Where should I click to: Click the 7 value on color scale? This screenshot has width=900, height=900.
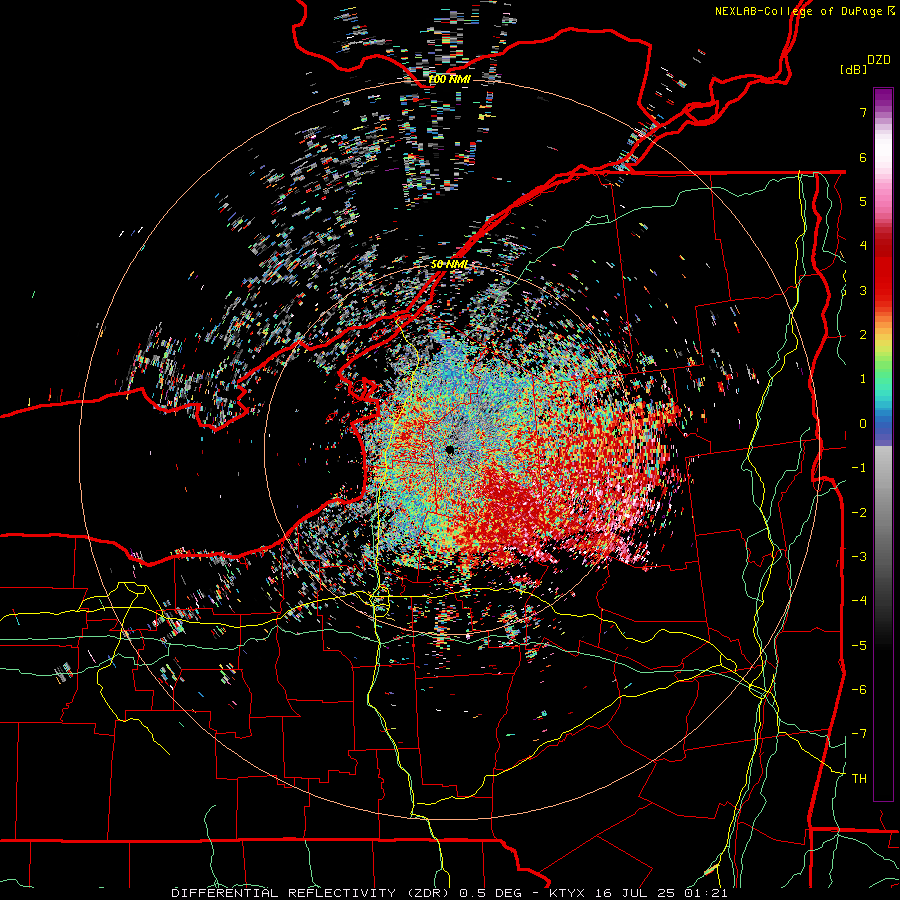point(863,112)
